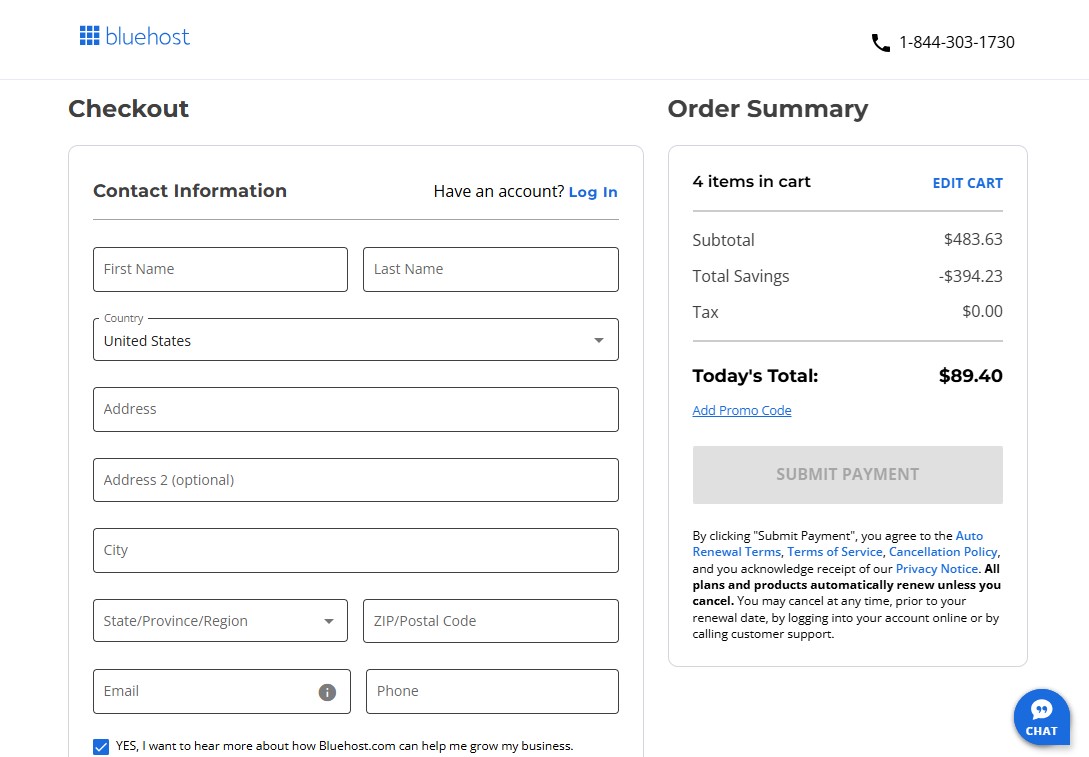Viewport: 1089px width, 757px height.
Task: Uncheck the Bluehost marketing opt-in checkbox
Action: (101, 747)
